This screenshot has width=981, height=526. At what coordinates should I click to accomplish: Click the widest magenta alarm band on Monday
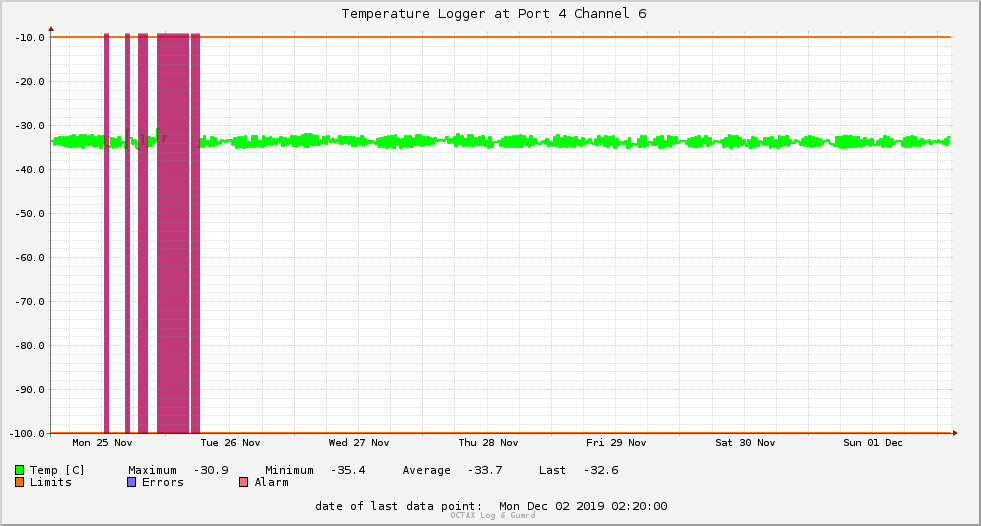click(173, 233)
